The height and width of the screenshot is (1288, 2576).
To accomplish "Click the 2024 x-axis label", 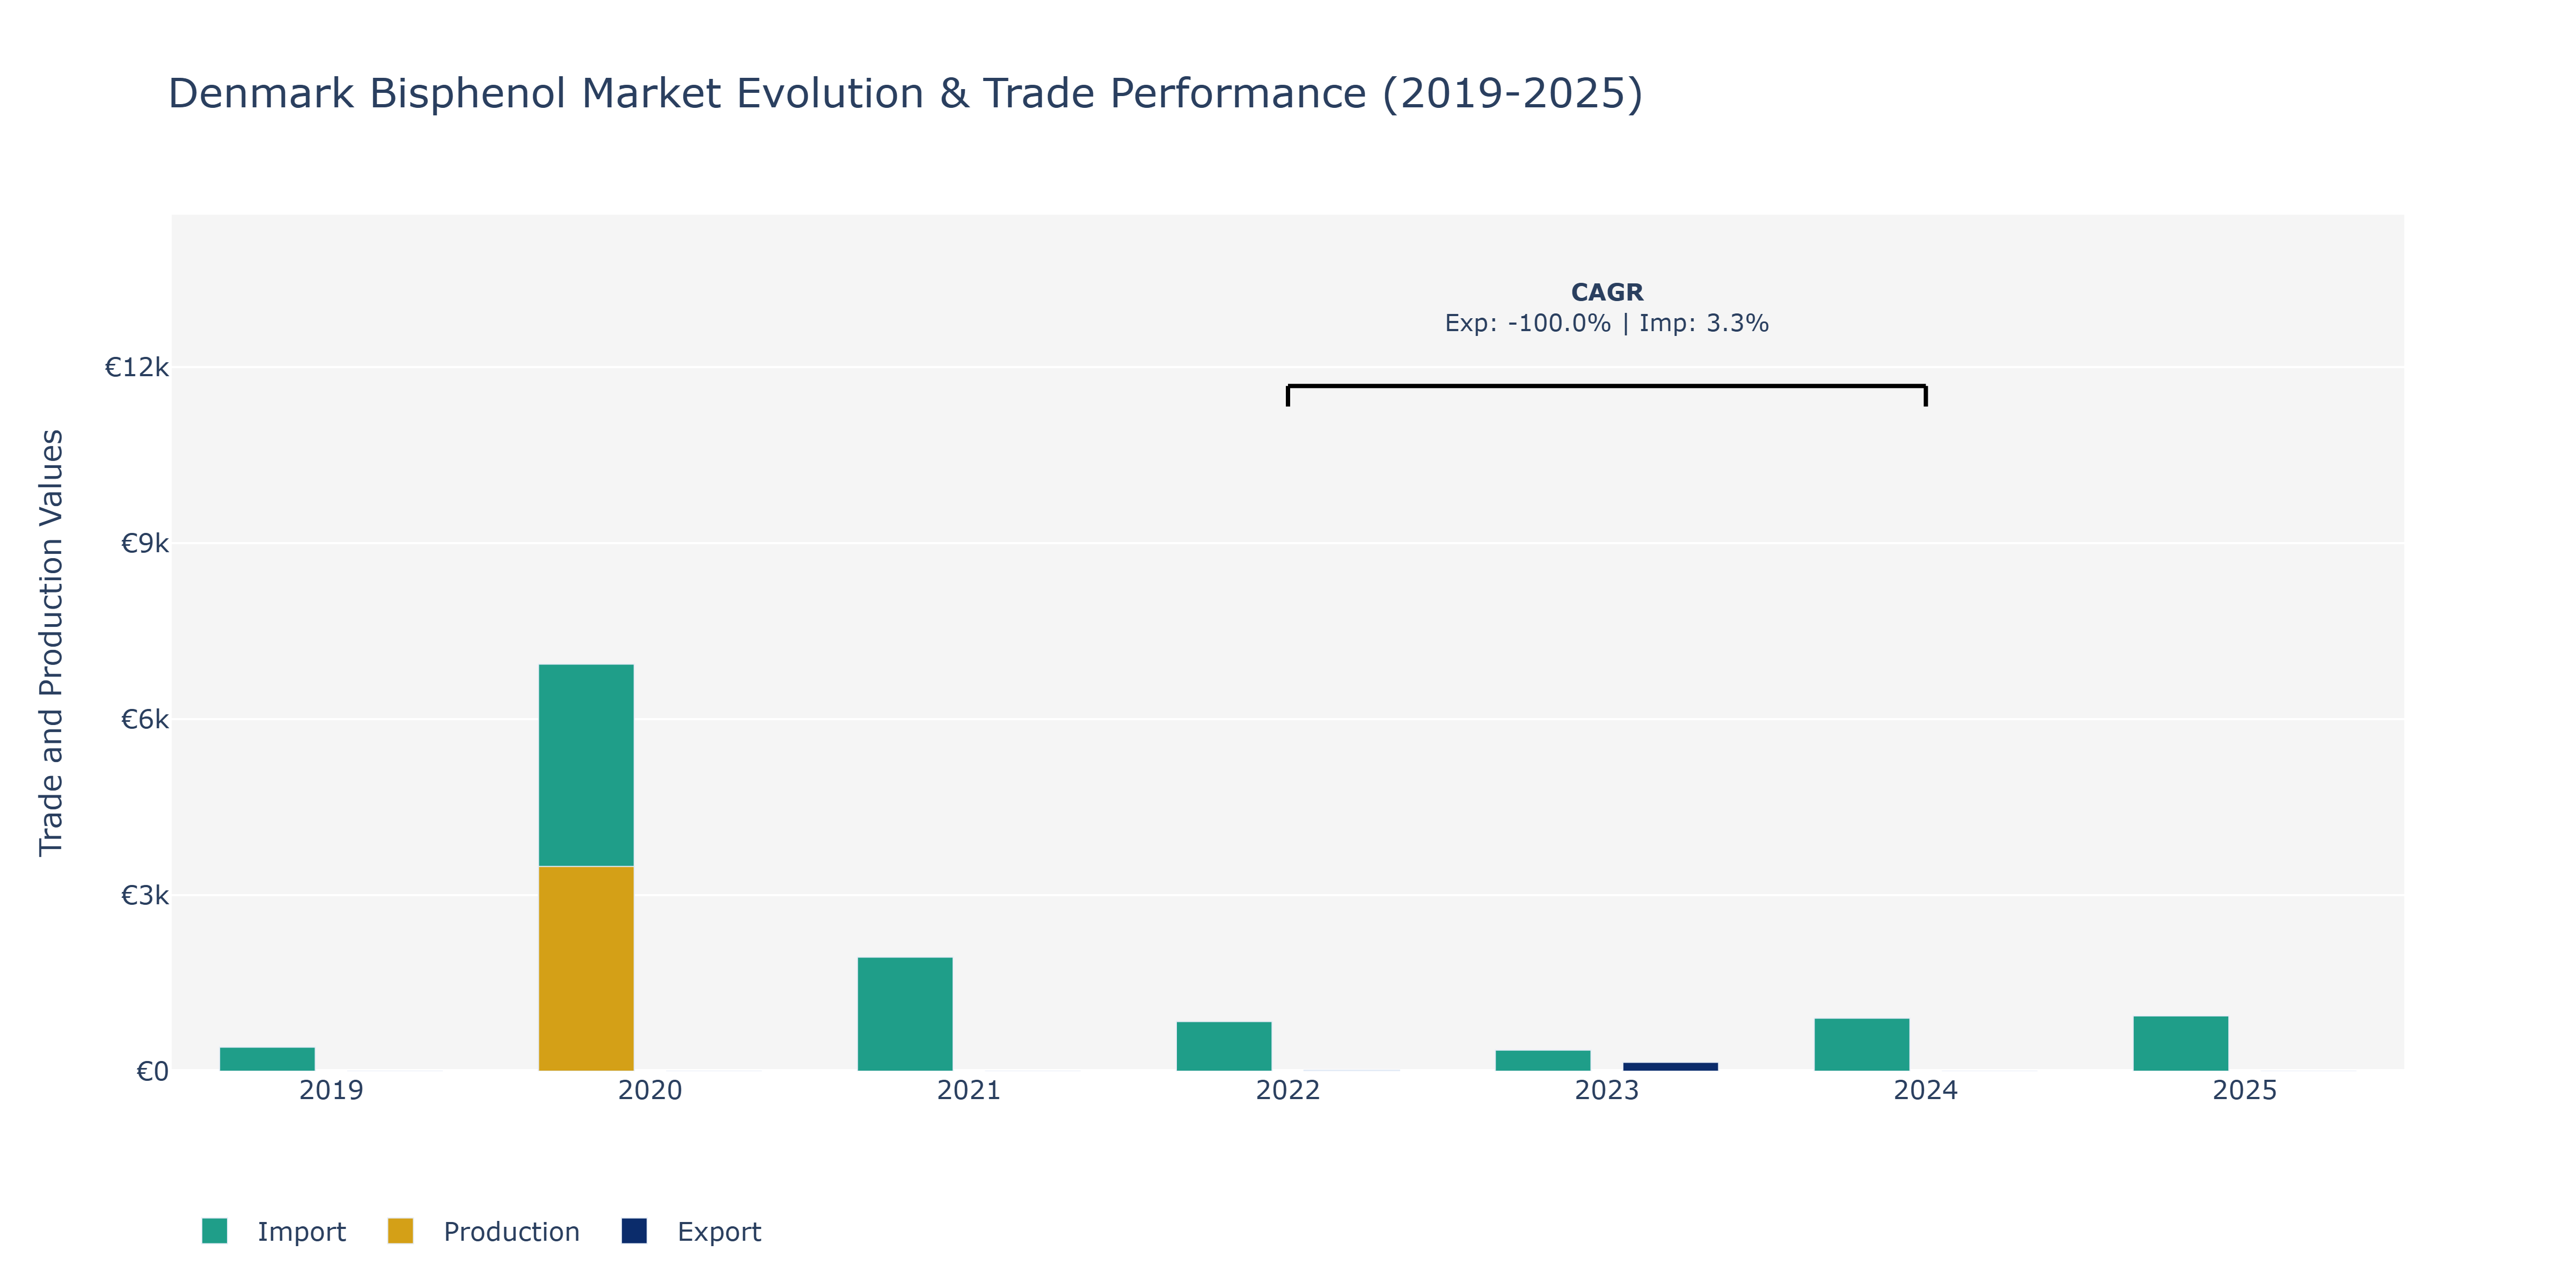I will (x=1926, y=1090).
